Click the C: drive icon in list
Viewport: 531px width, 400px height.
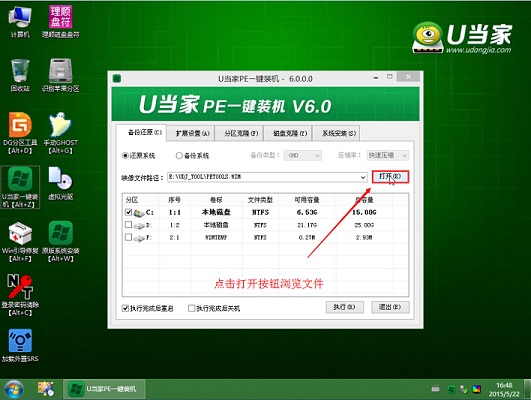pos(139,213)
